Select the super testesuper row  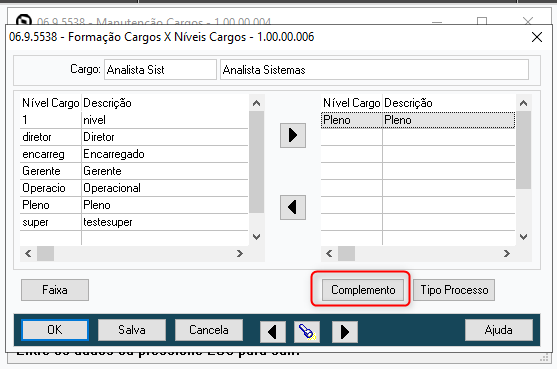pyautogui.click(x=134, y=222)
